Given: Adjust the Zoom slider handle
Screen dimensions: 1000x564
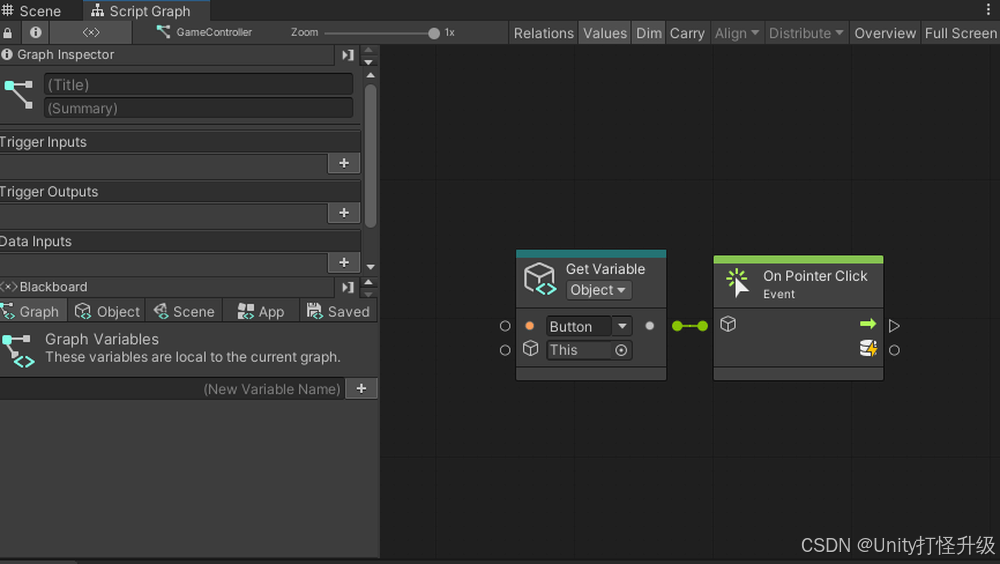Looking at the screenshot, I should point(434,33).
